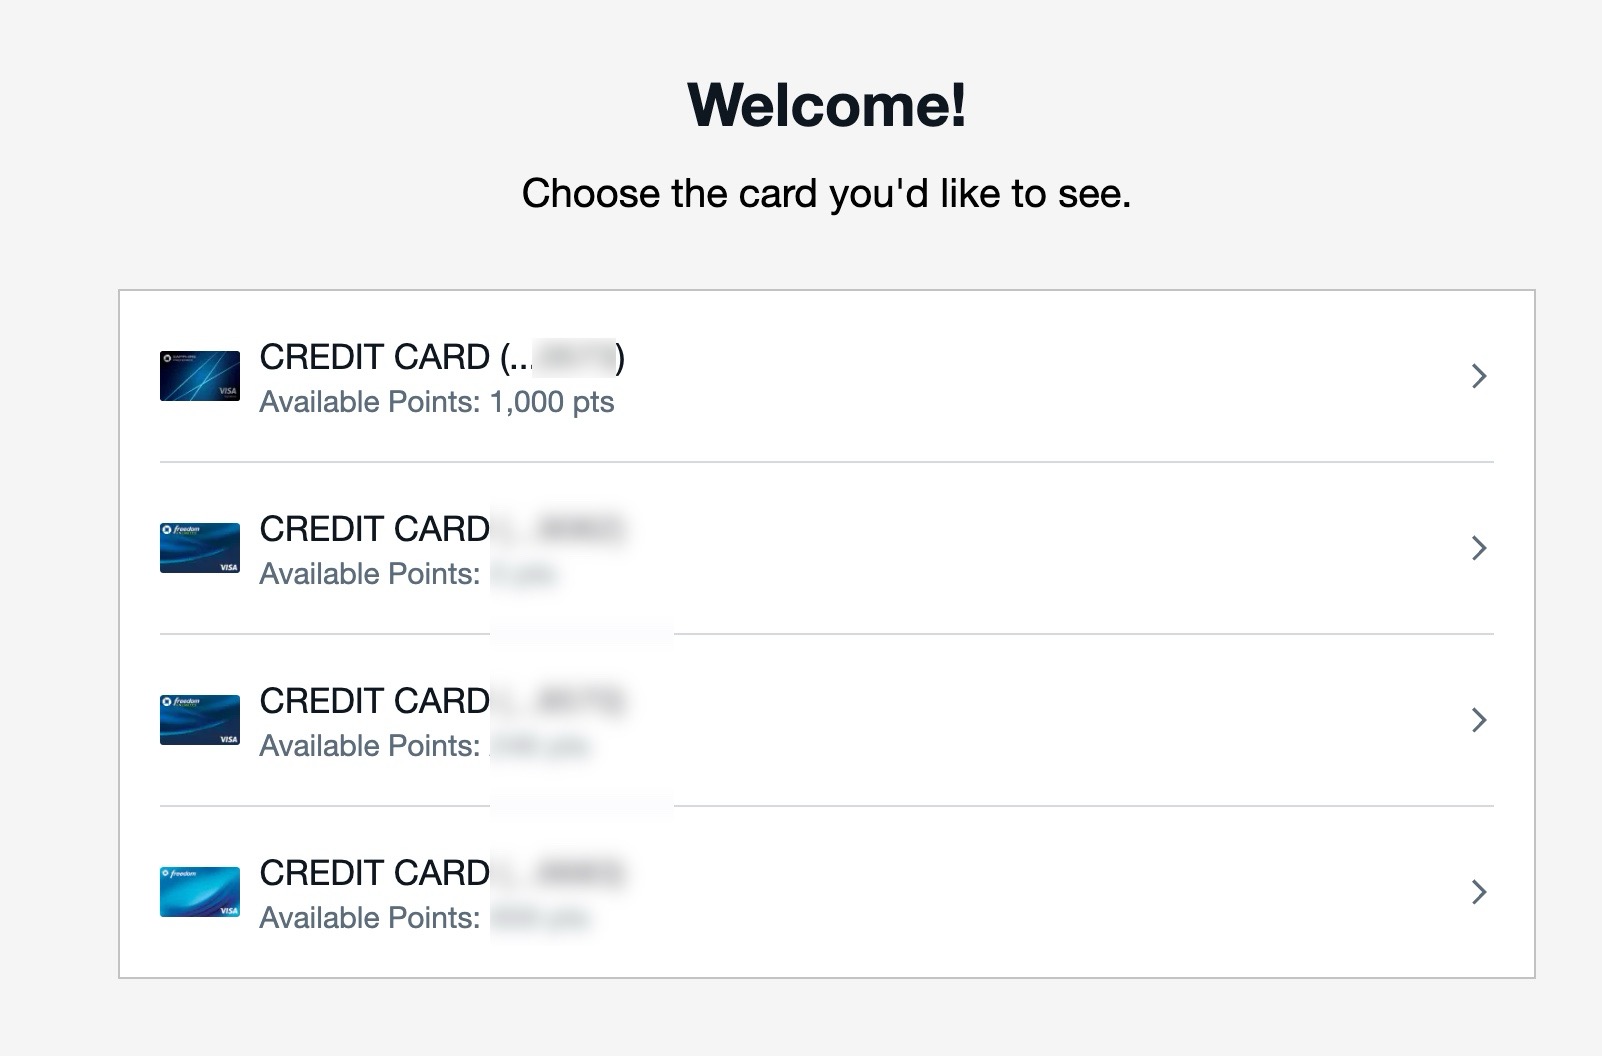Open the bottom card via its chevron arrow
The image size is (1602, 1056).
pos(1477,892)
